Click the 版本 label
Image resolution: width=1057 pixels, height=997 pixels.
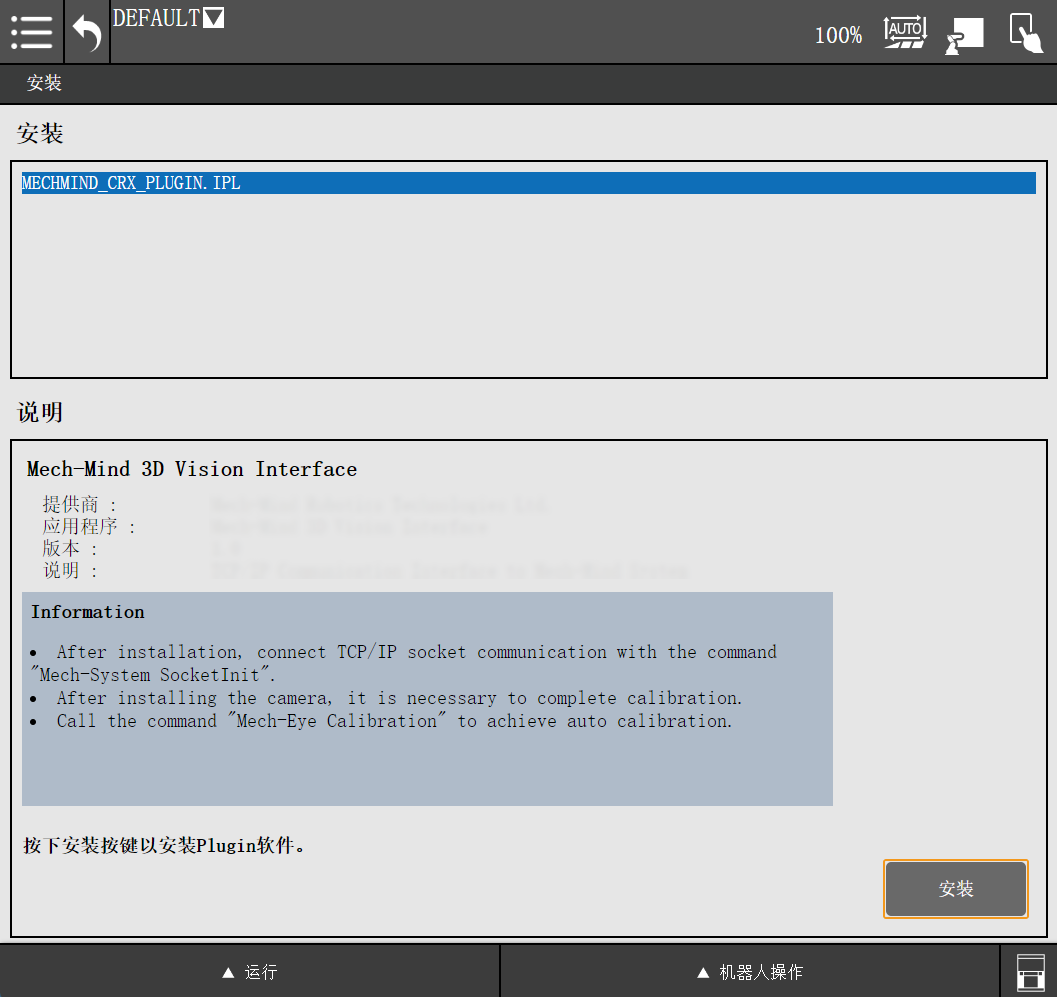[x=70, y=549]
